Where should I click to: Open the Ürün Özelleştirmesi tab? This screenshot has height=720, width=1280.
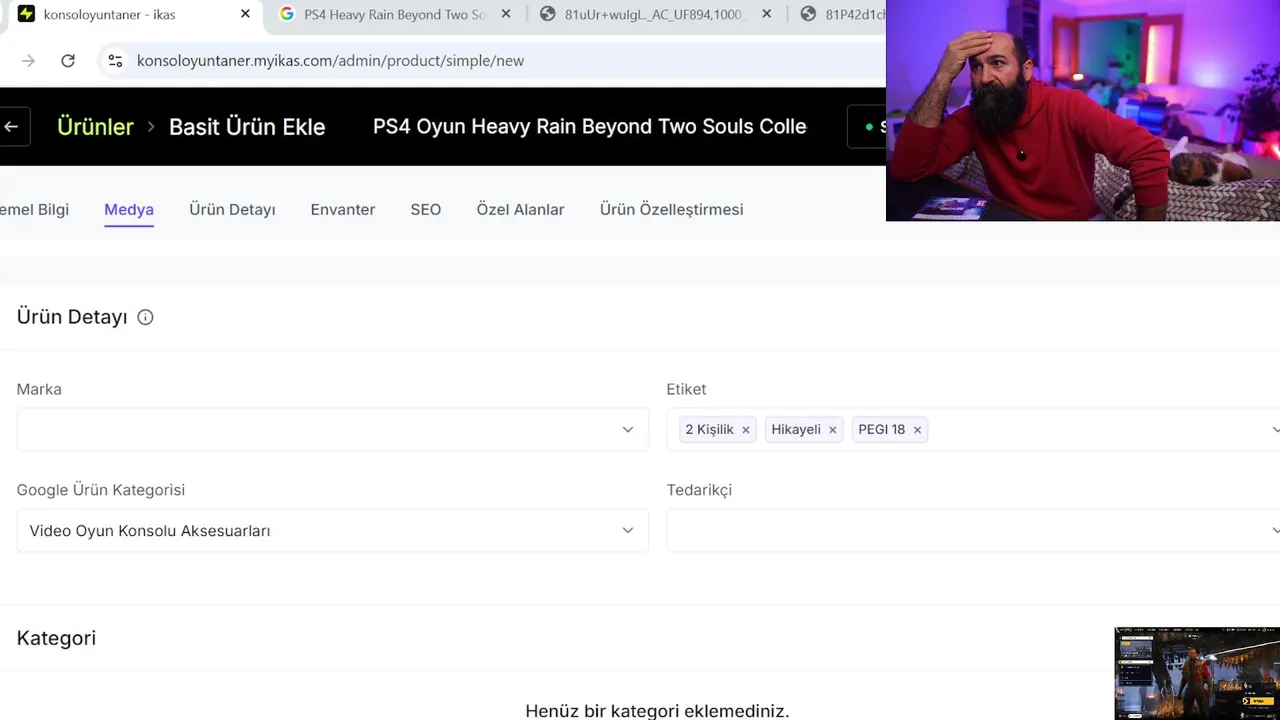tap(671, 209)
